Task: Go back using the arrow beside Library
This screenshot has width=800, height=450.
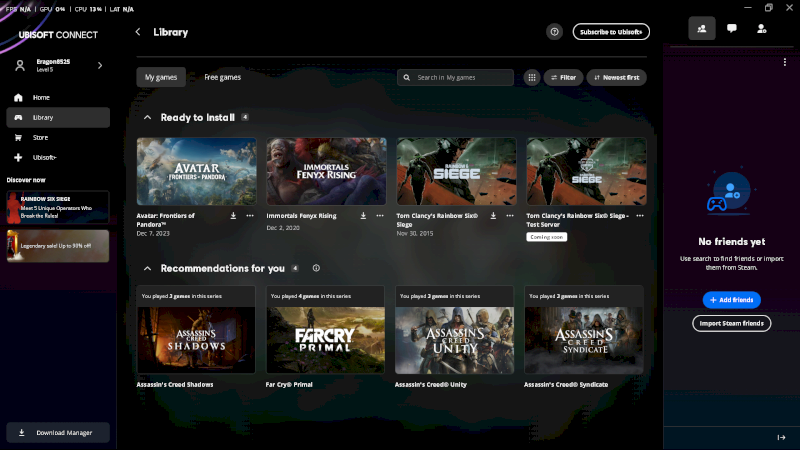Action: click(x=138, y=32)
